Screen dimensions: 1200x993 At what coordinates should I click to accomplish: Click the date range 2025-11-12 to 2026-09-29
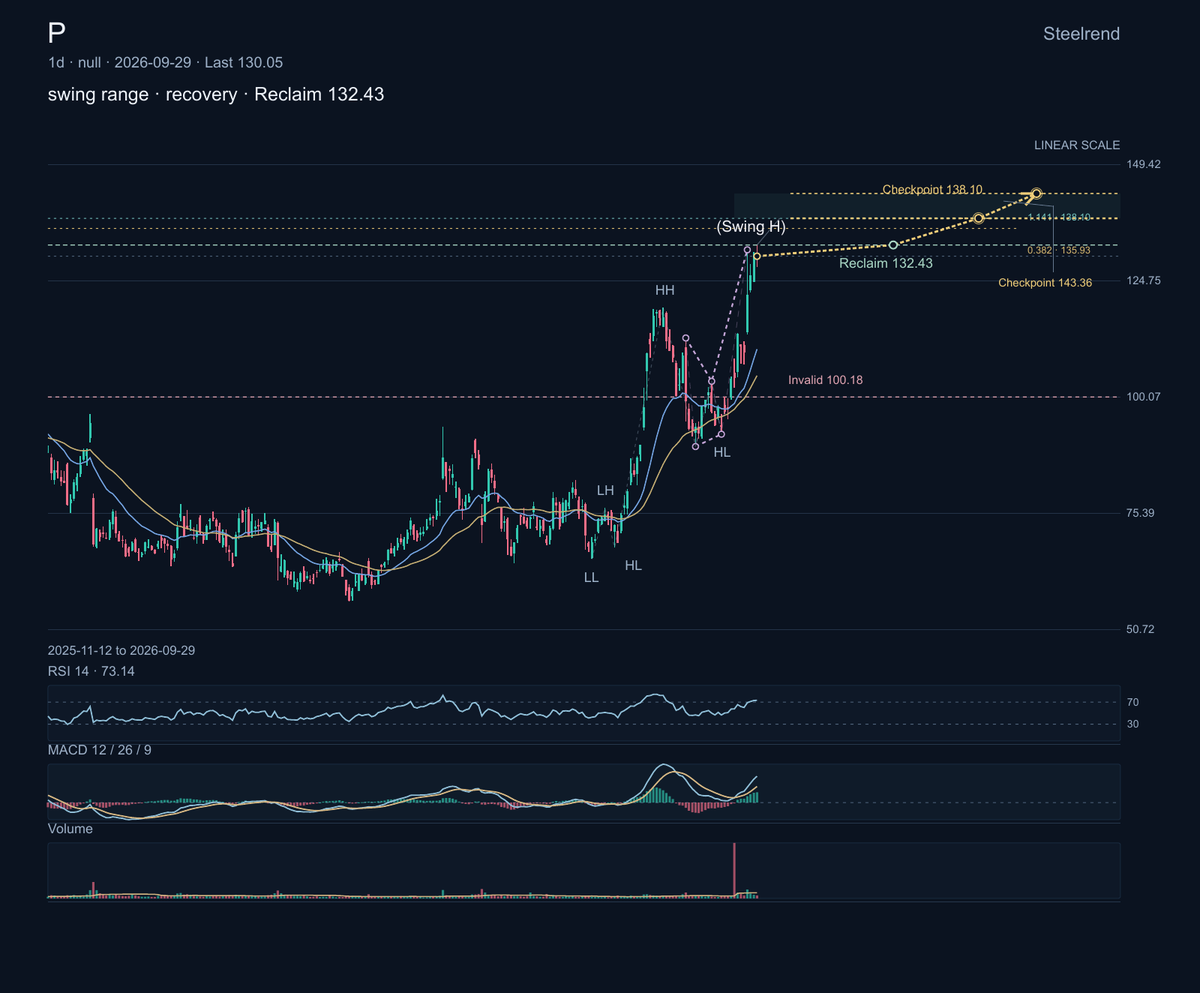click(x=121, y=650)
